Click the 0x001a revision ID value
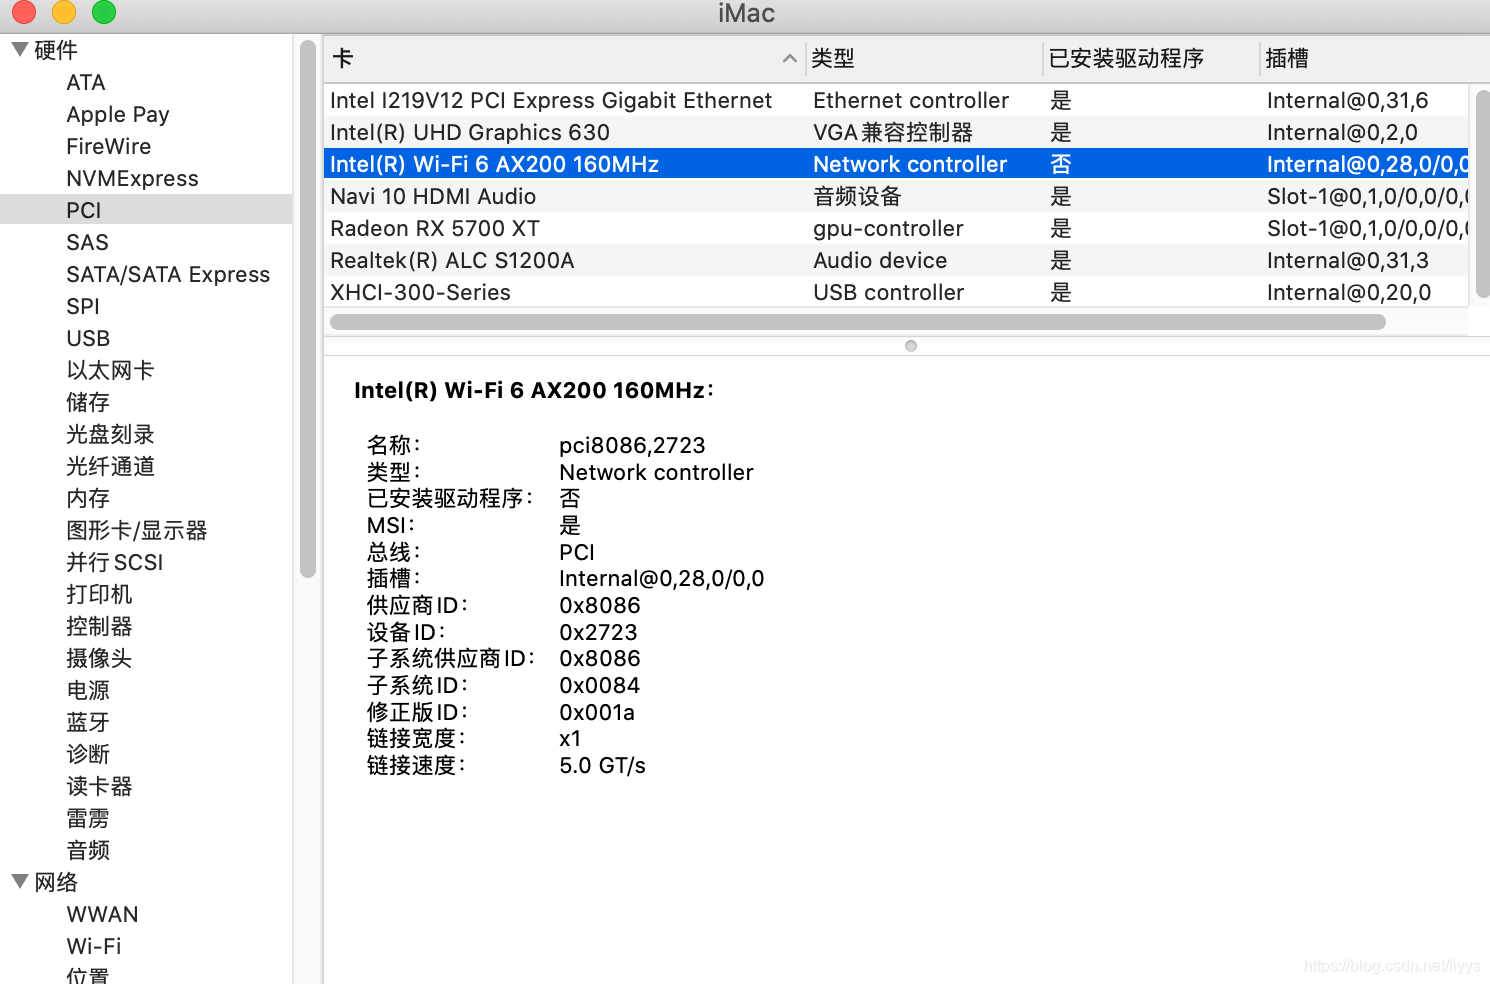The width and height of the screenshot is (1490, 984). click(x=597, y=712)
